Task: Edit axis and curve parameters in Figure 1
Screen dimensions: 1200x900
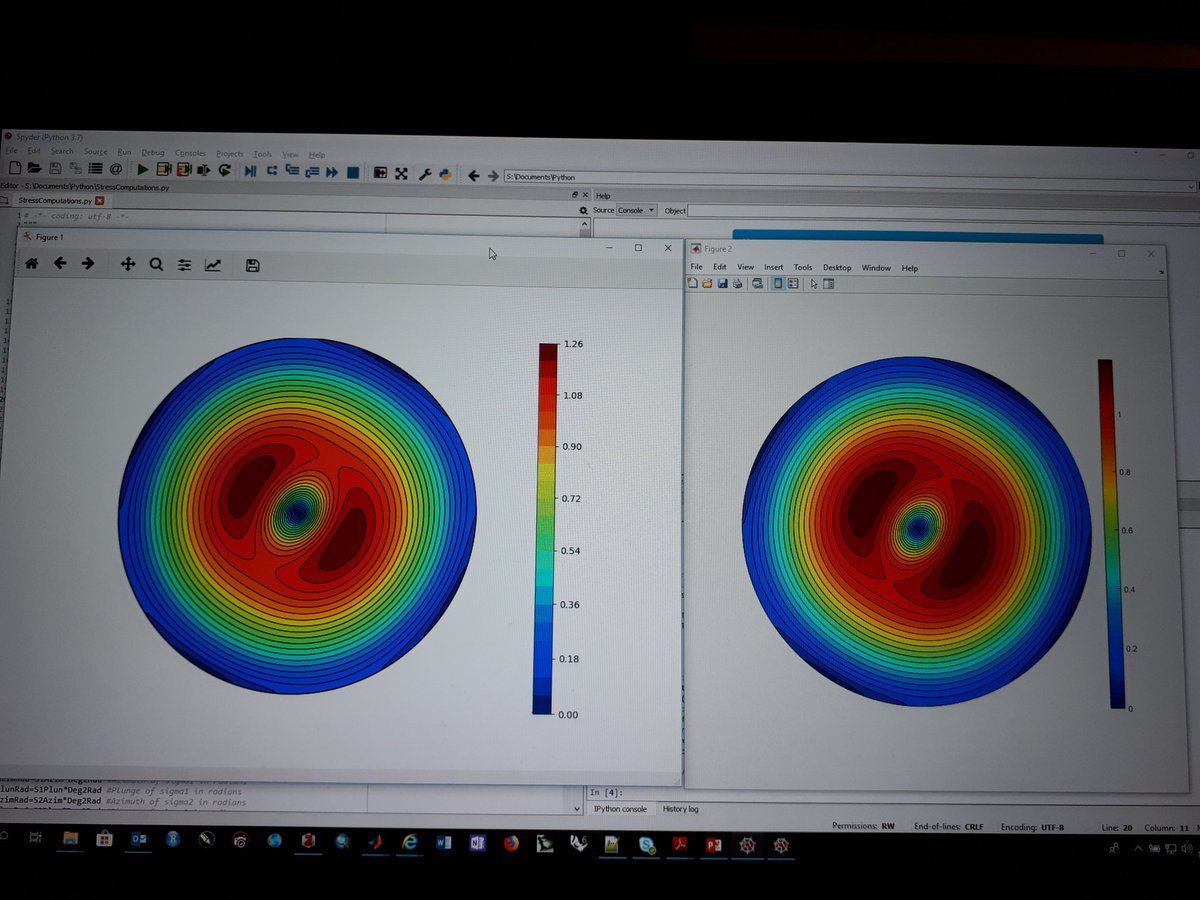Action: pyautogui.click(x=212, y=265)
